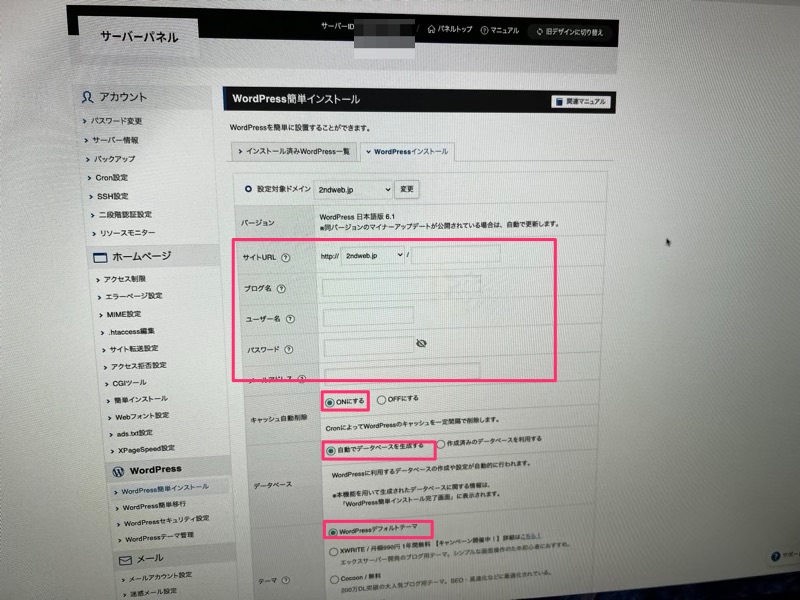Open メールアカウント設定 in sidebar

click(x=160, y=577)
